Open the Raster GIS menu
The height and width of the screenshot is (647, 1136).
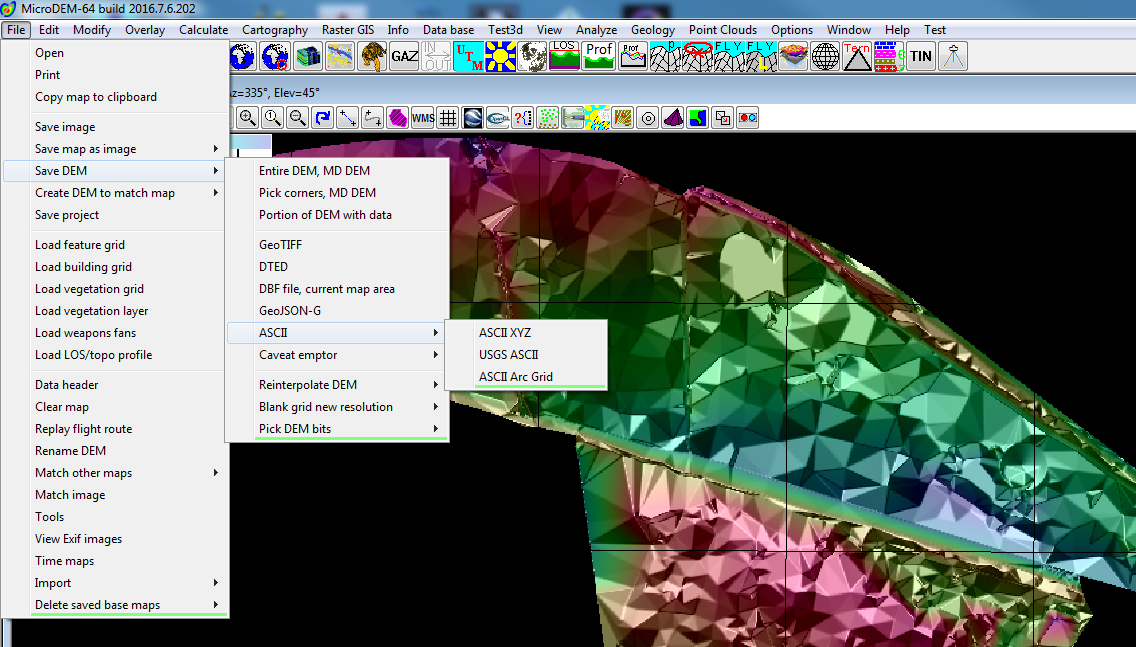[348, 30]
